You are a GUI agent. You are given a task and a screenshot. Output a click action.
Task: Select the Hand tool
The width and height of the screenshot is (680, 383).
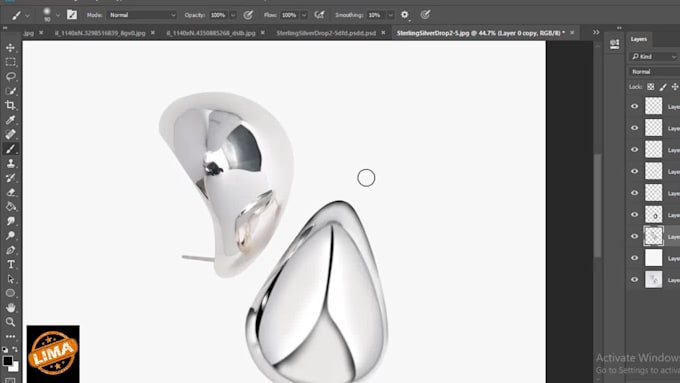10,308
